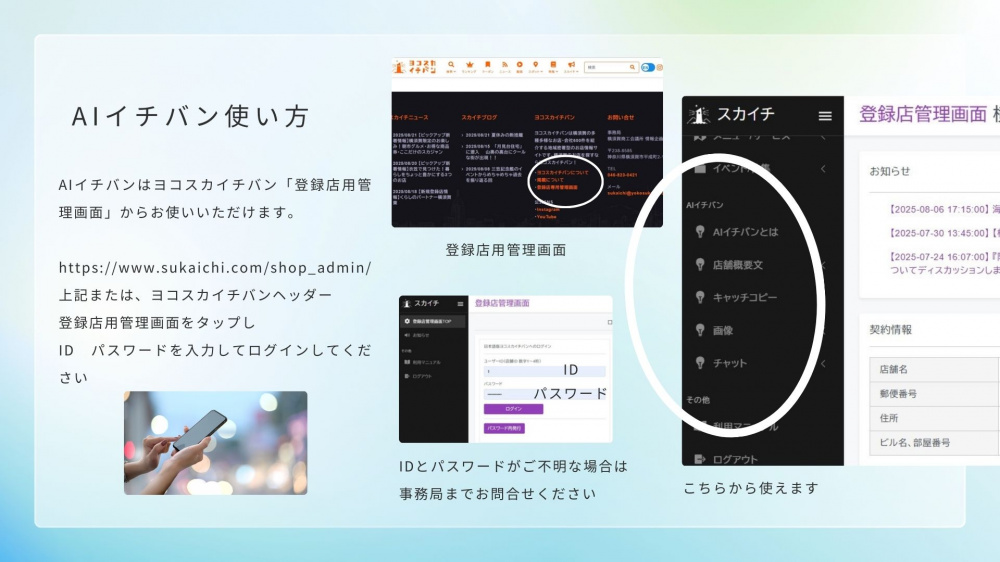Open 店舗概要文 in large sidebar
The height and width of the screenshot is (562, 1000).
click(x=737, y=264)
